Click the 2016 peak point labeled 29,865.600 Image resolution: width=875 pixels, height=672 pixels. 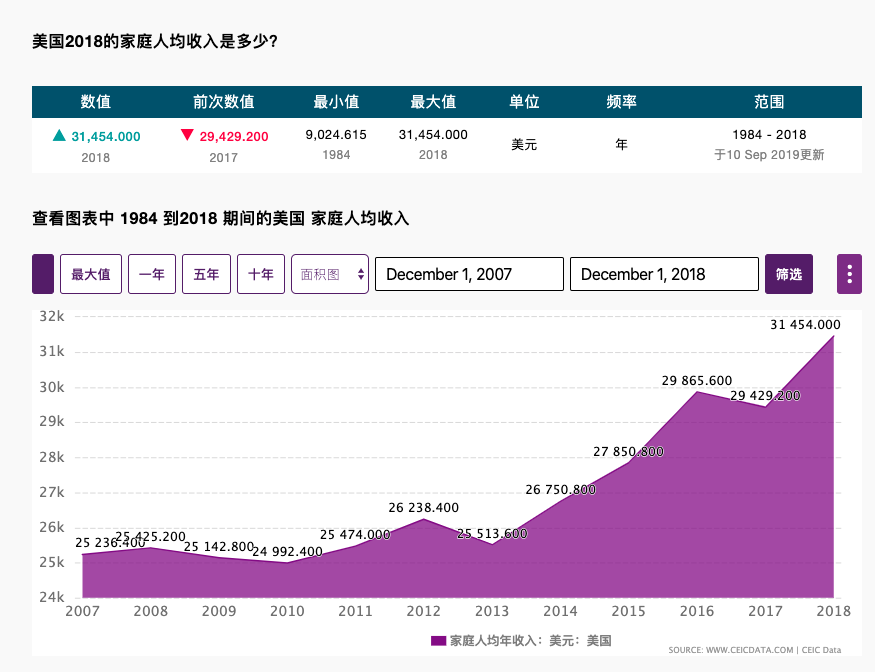point(697,392)
